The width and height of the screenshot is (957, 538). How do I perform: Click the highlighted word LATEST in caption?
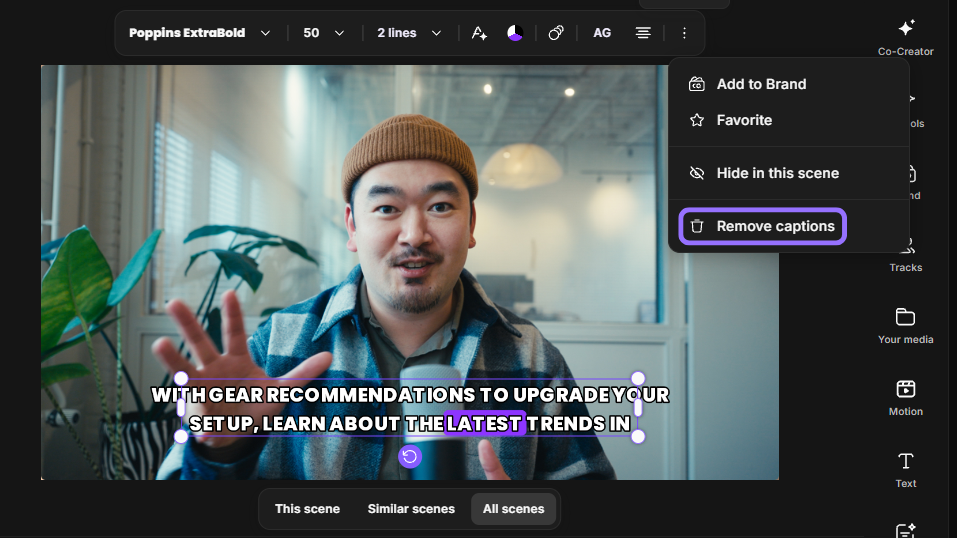pos(485,423)
